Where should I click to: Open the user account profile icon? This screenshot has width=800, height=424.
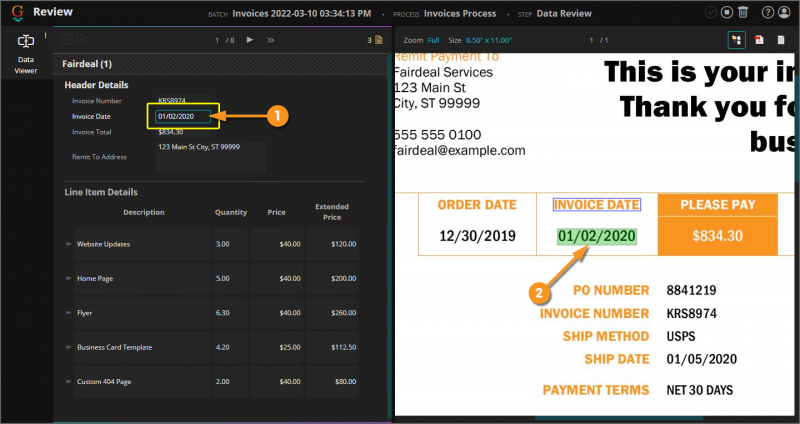[784, 12]
